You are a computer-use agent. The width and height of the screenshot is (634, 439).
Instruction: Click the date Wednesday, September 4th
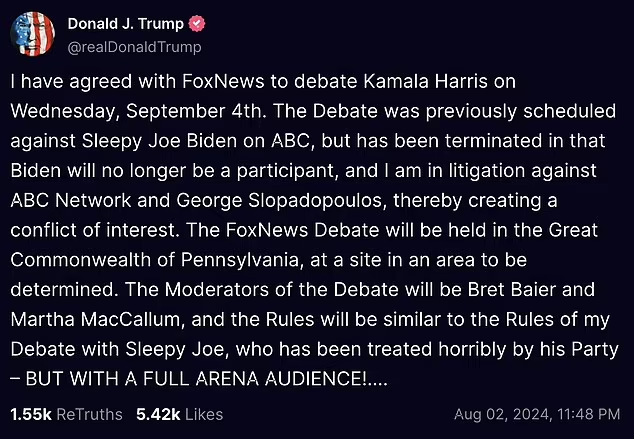(x=138, y=111)
